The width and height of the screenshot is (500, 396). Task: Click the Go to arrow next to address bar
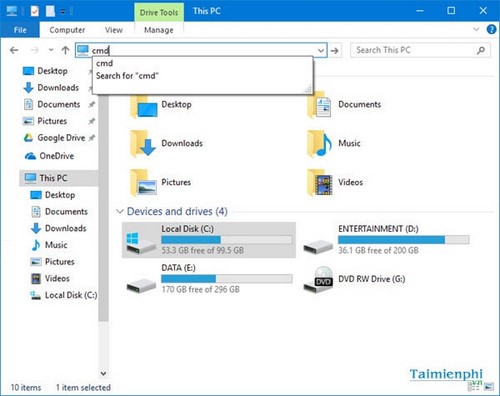(335, 51)
